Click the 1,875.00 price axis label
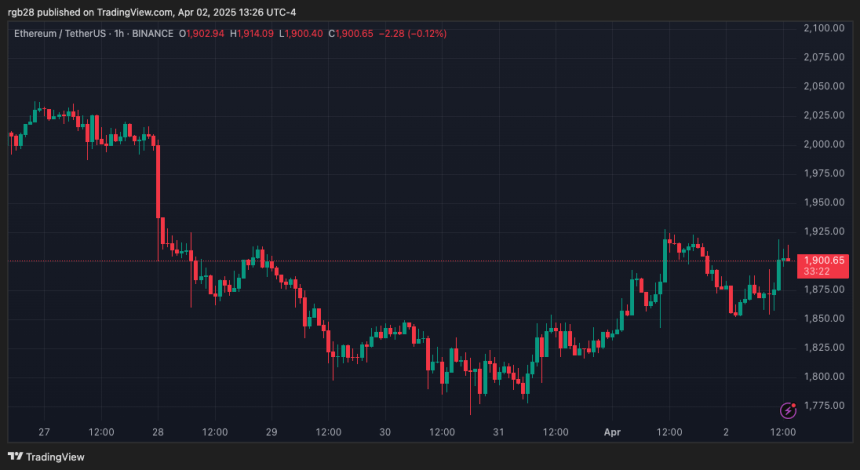Viewport: 860px width, 470px height. (x=825, y=290)
